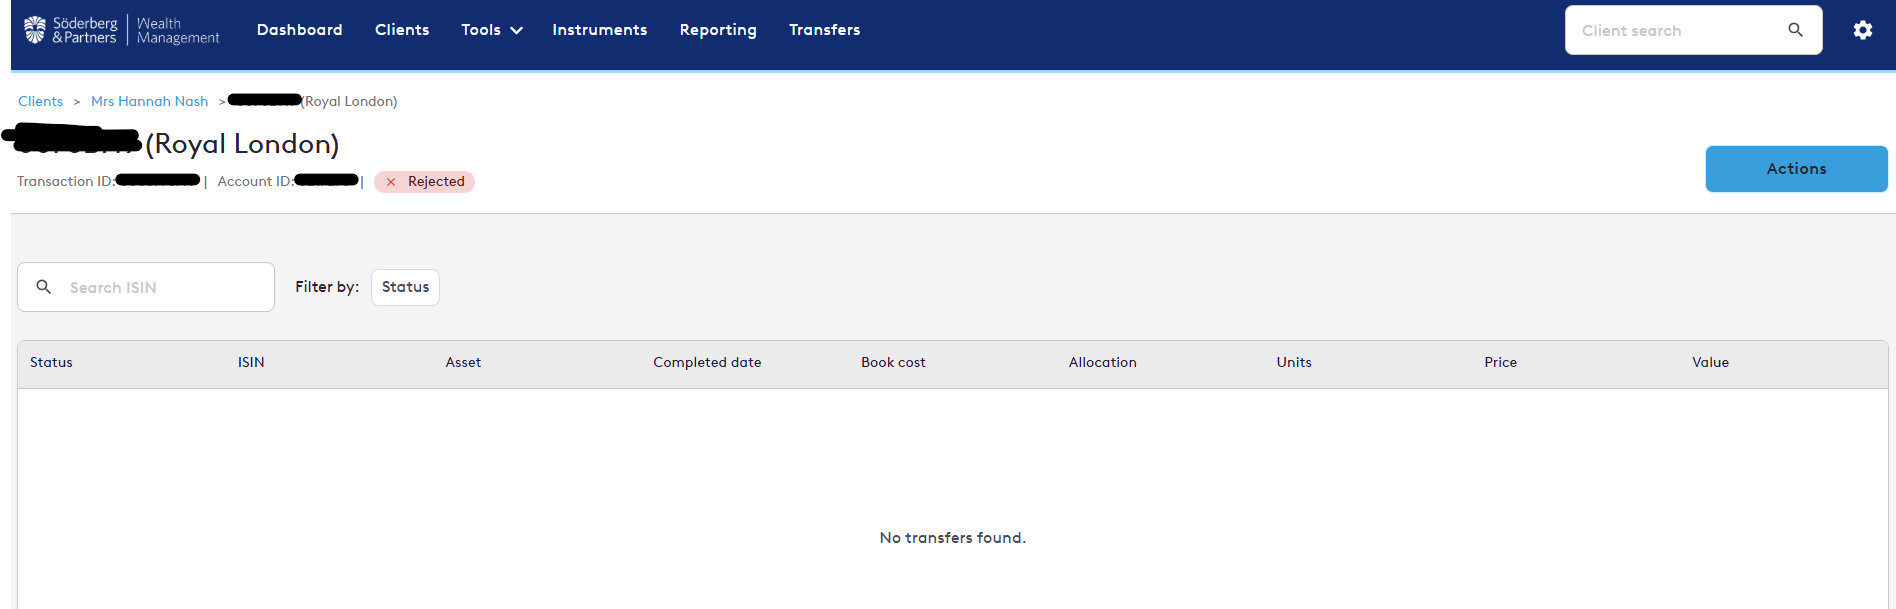The width and height of the screenshot is (1896, 609).
Task: Click the X icon on Rejected badge
Action: pyautogui.click(x=391, y=182)
